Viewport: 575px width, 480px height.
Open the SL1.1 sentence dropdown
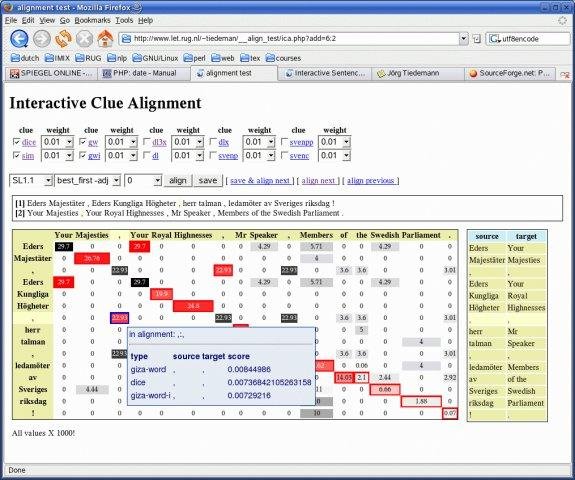[31, 180]
